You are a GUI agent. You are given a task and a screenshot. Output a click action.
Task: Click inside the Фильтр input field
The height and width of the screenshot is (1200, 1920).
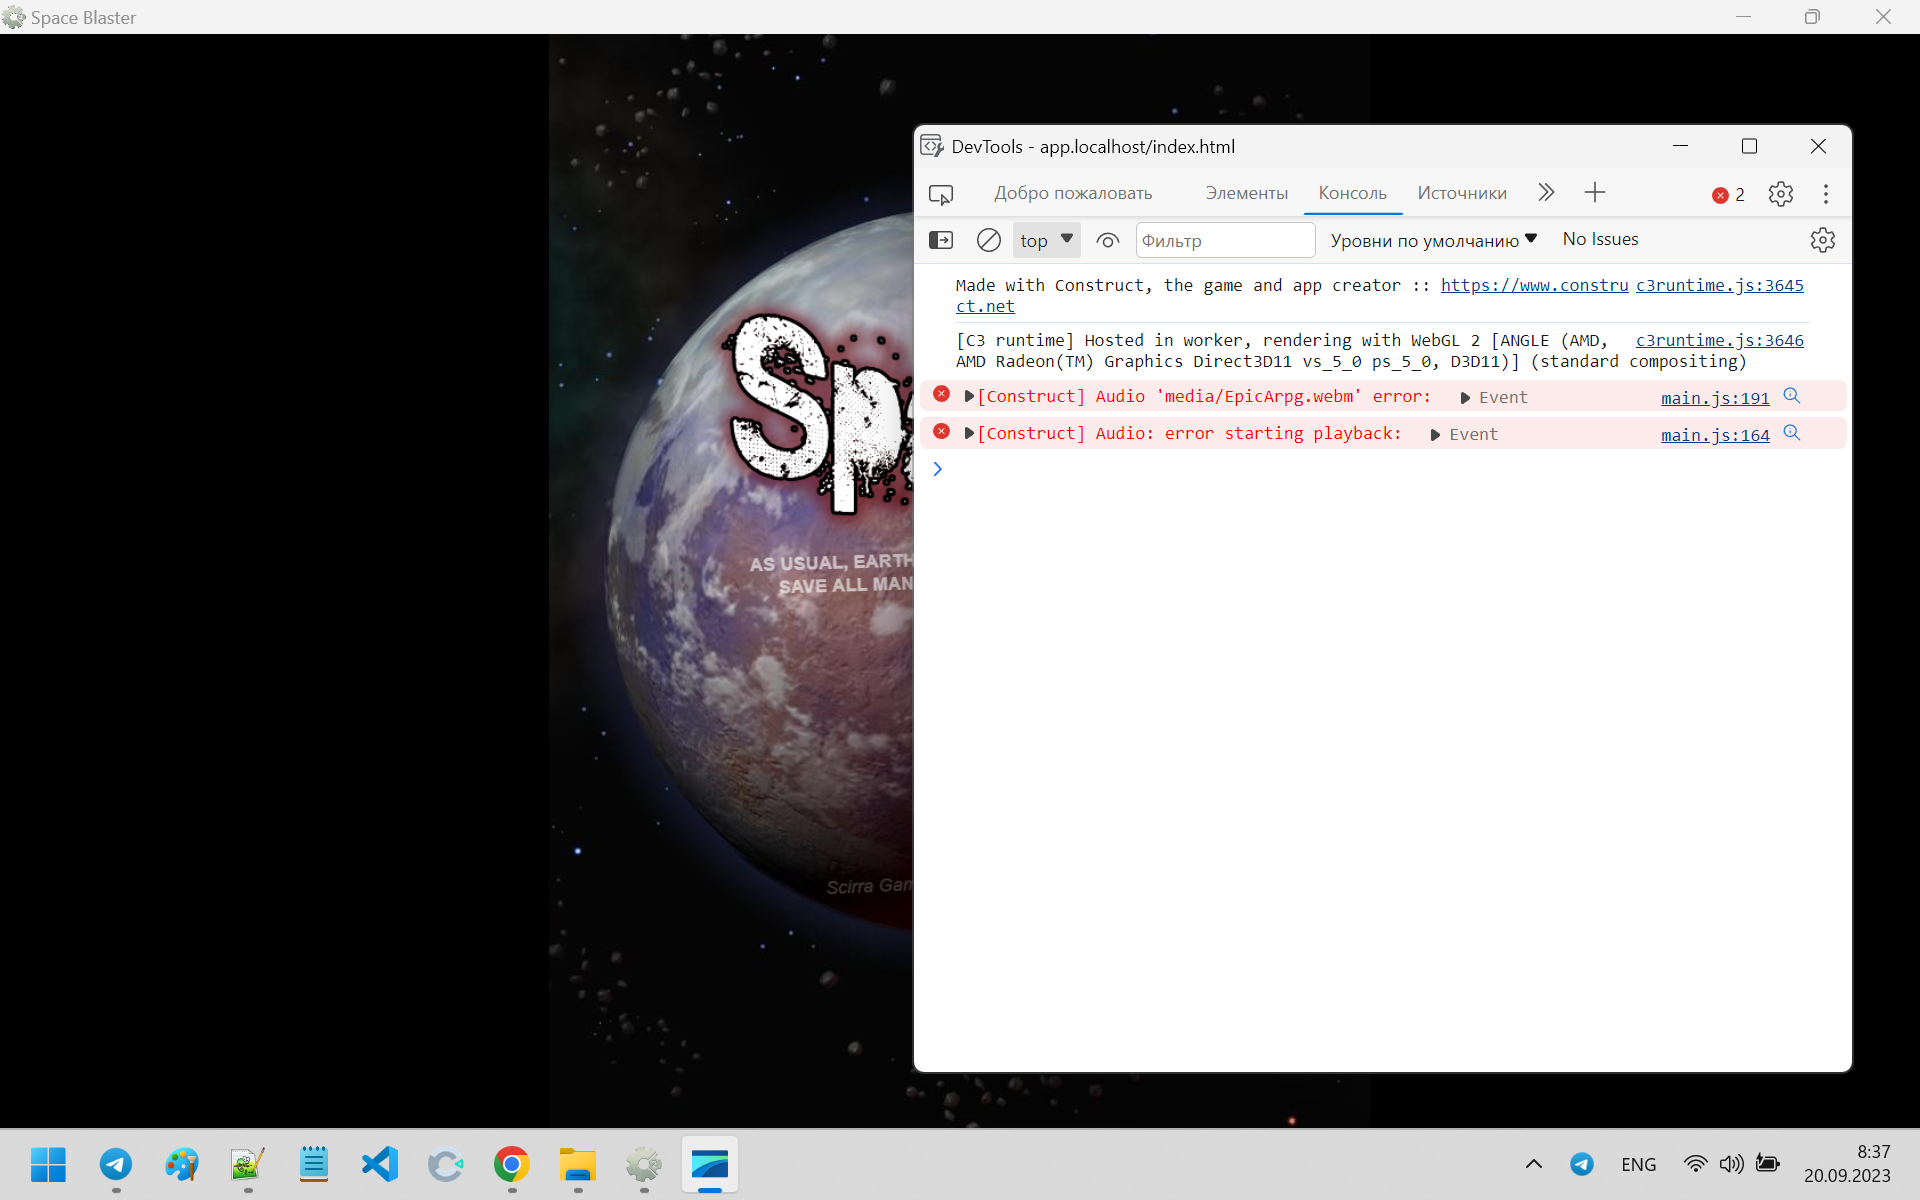point(1225,240)
